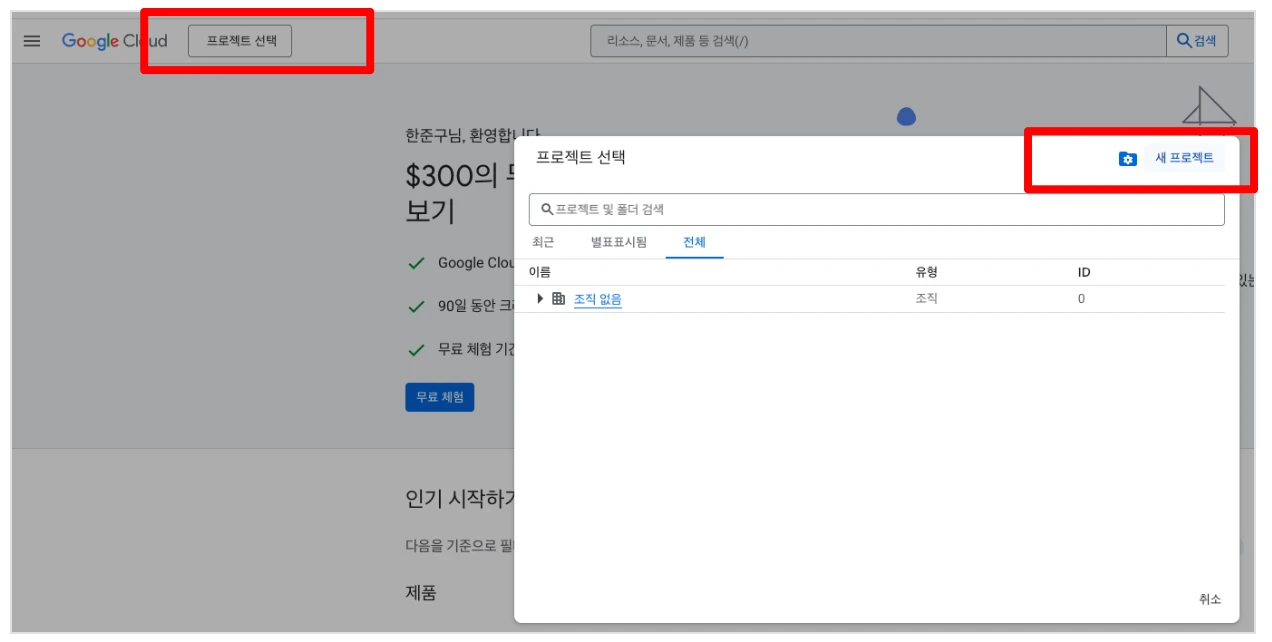Switch to the 별표표시됨 tab
The height and width of the screenshot is (642, 1272).
click(x=618, y=242)
